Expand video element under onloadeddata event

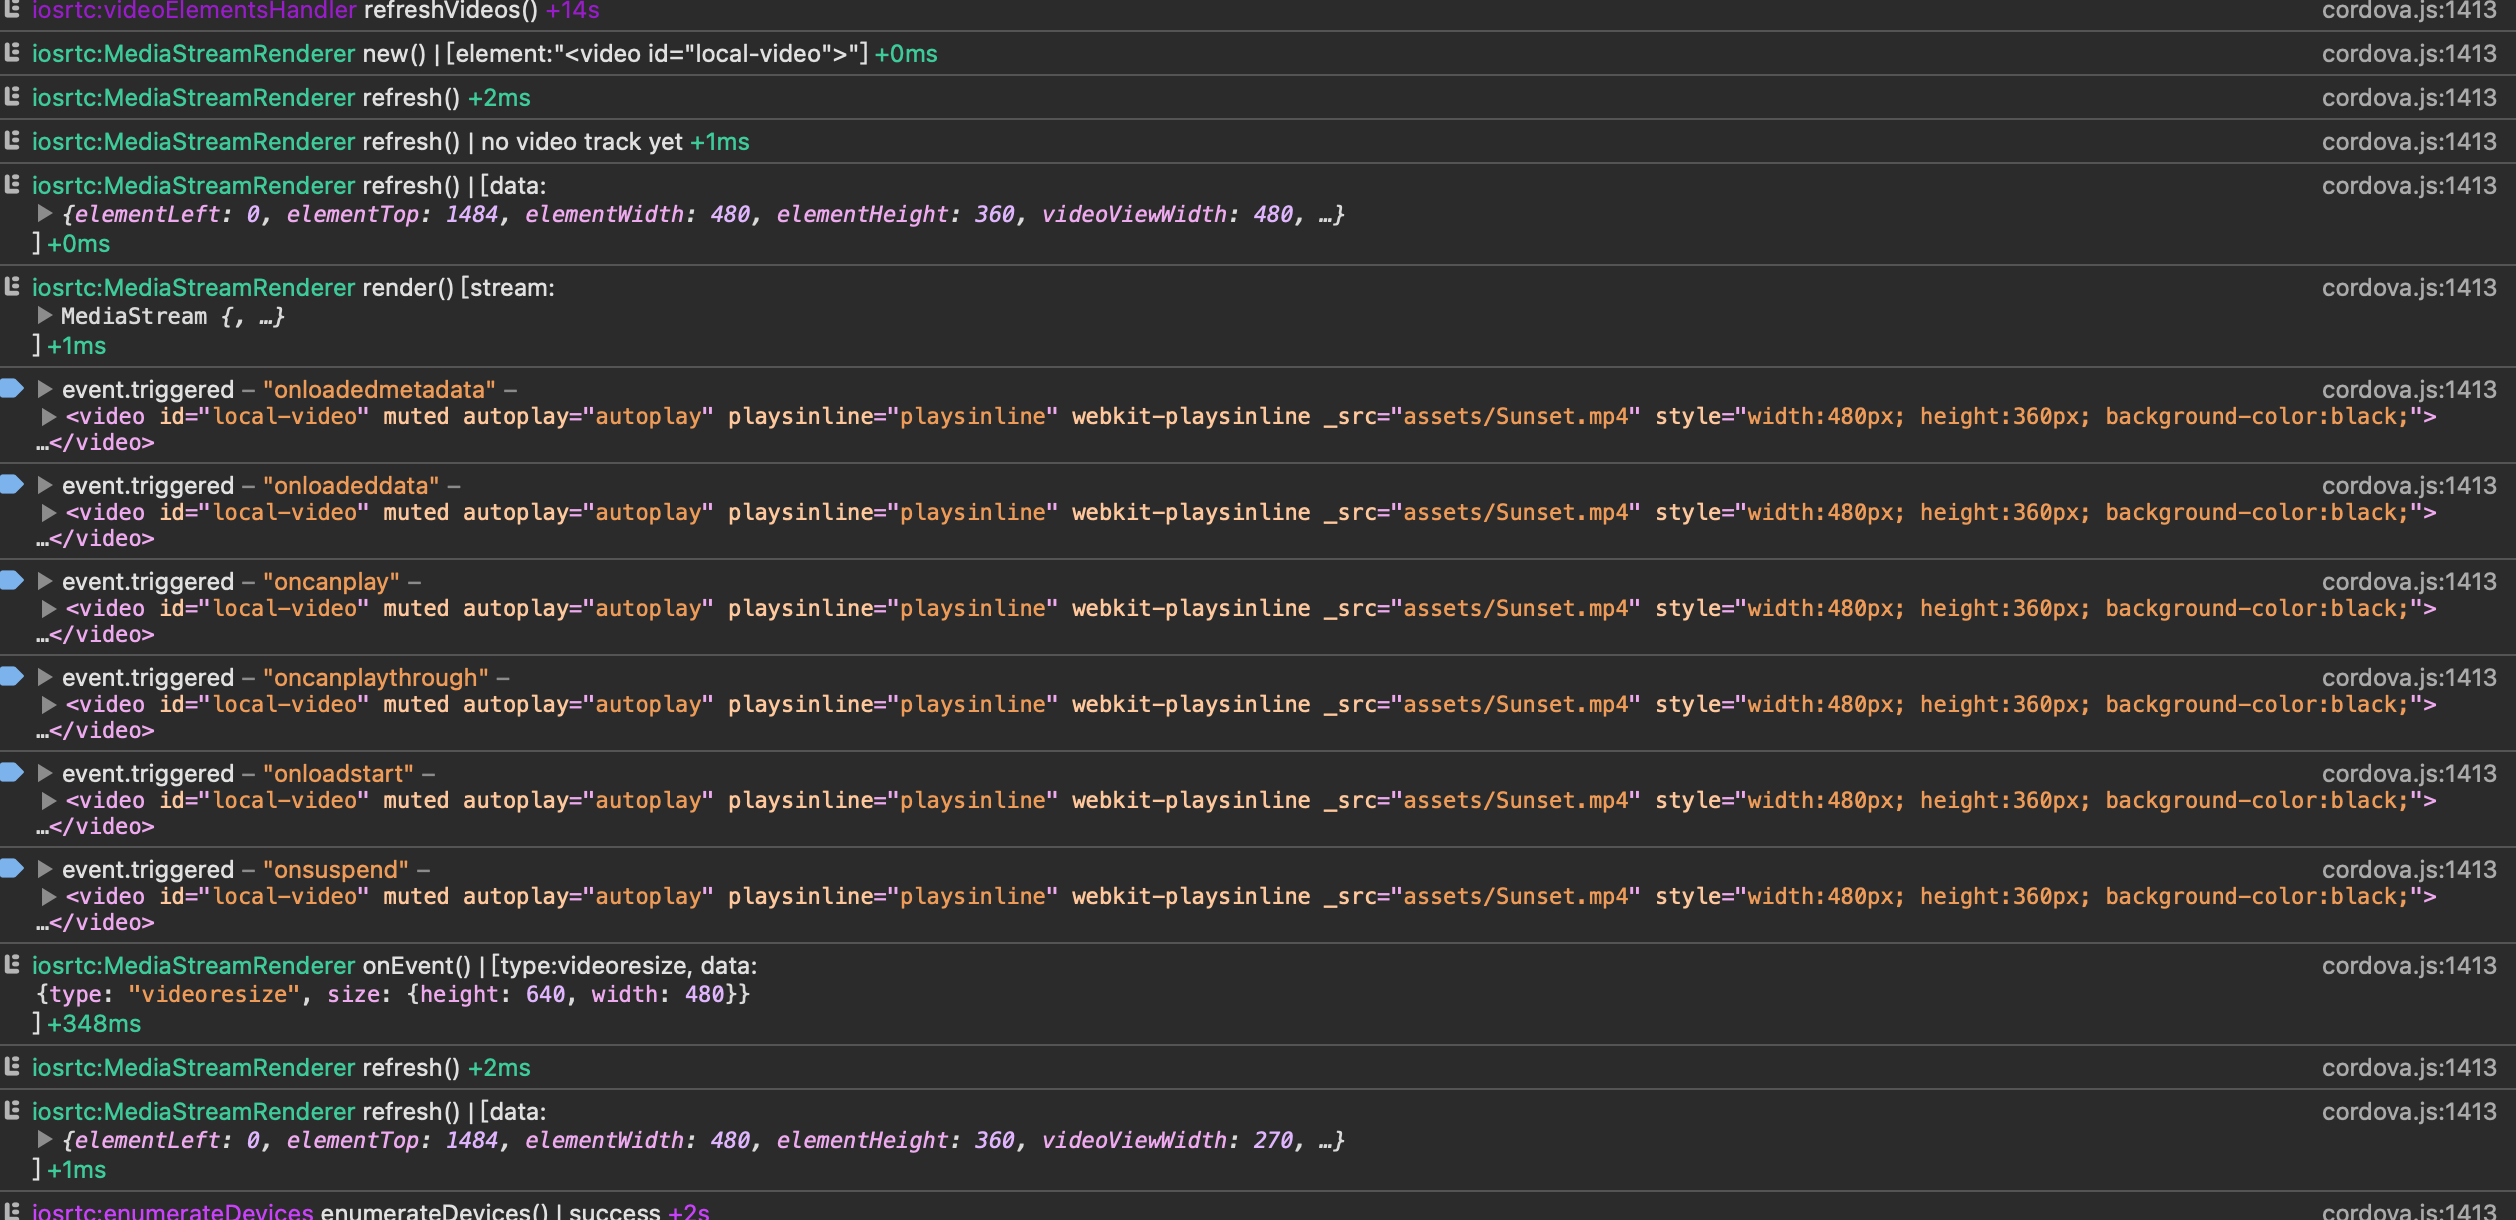point(48,512)
